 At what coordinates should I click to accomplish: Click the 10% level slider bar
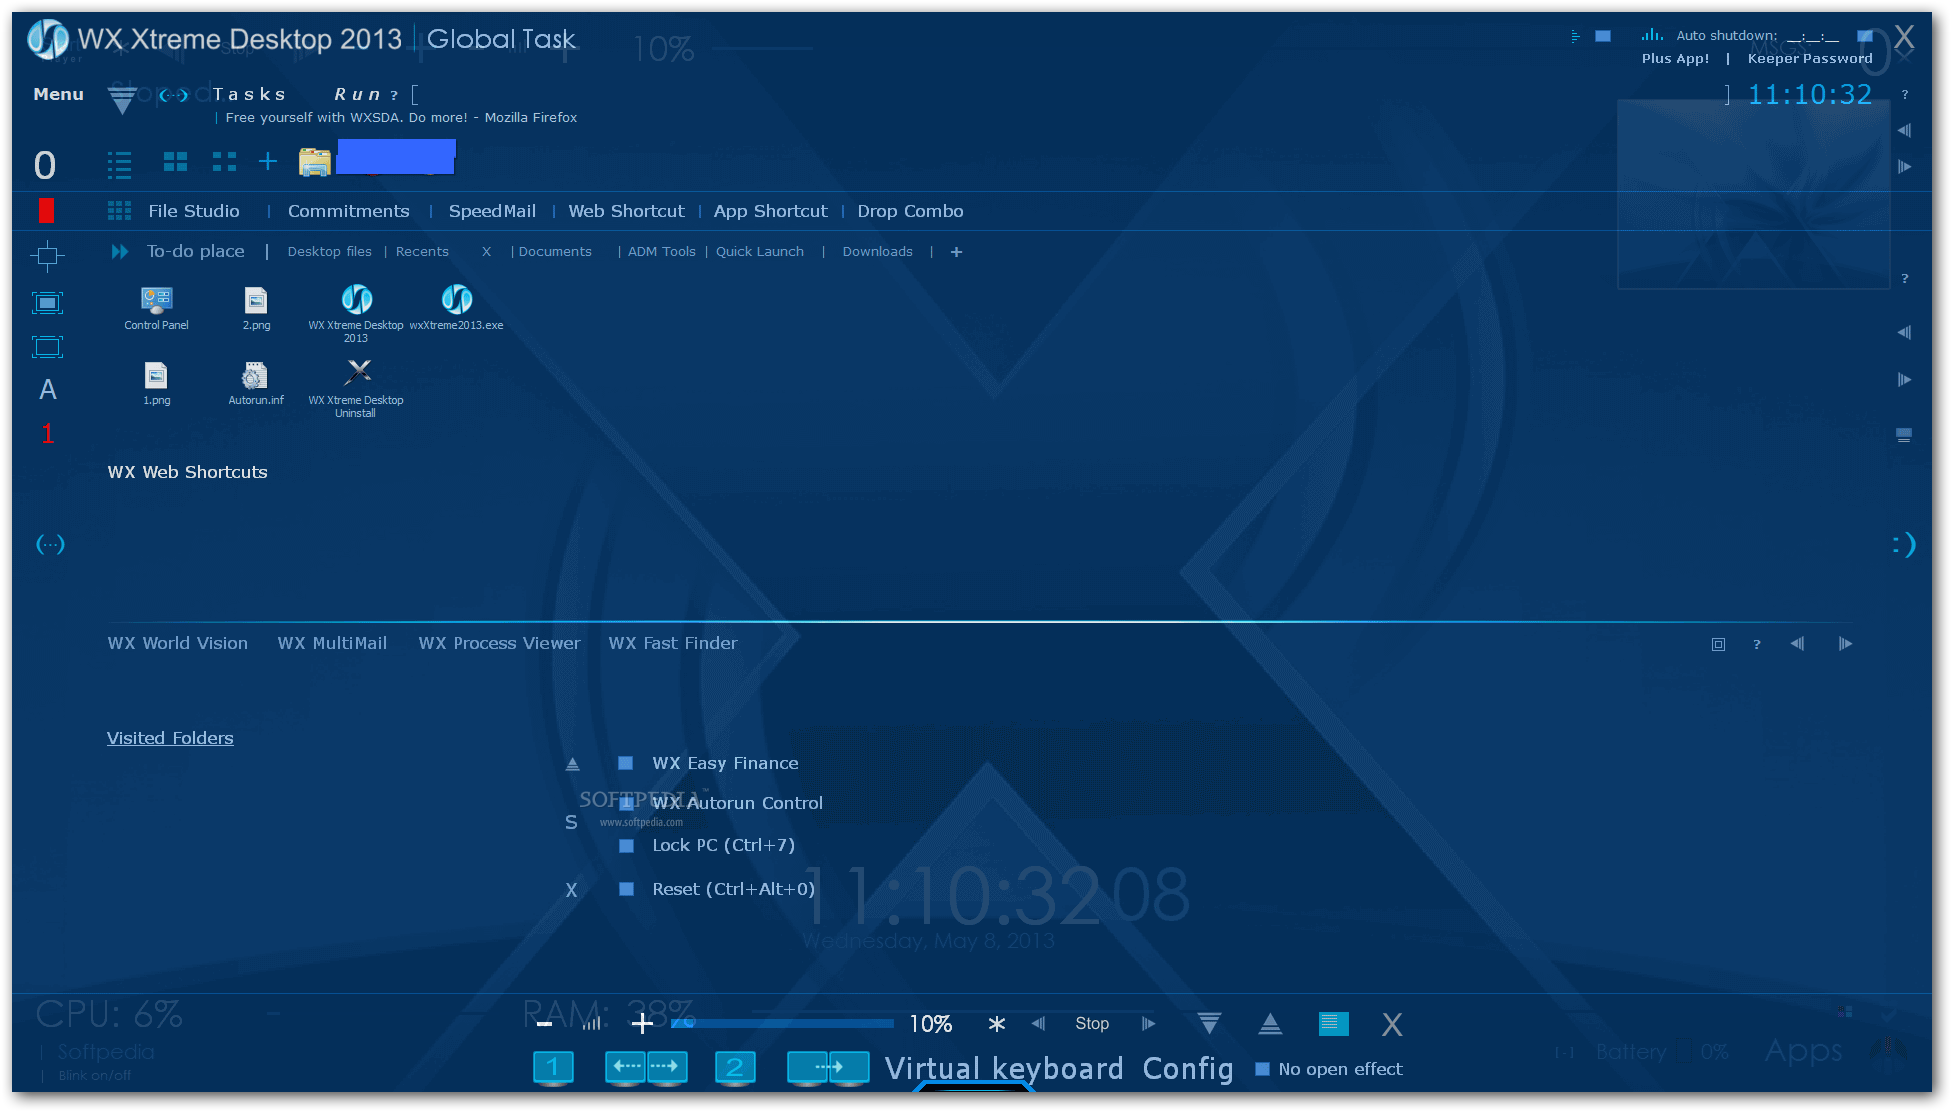tap(783, 1023)
